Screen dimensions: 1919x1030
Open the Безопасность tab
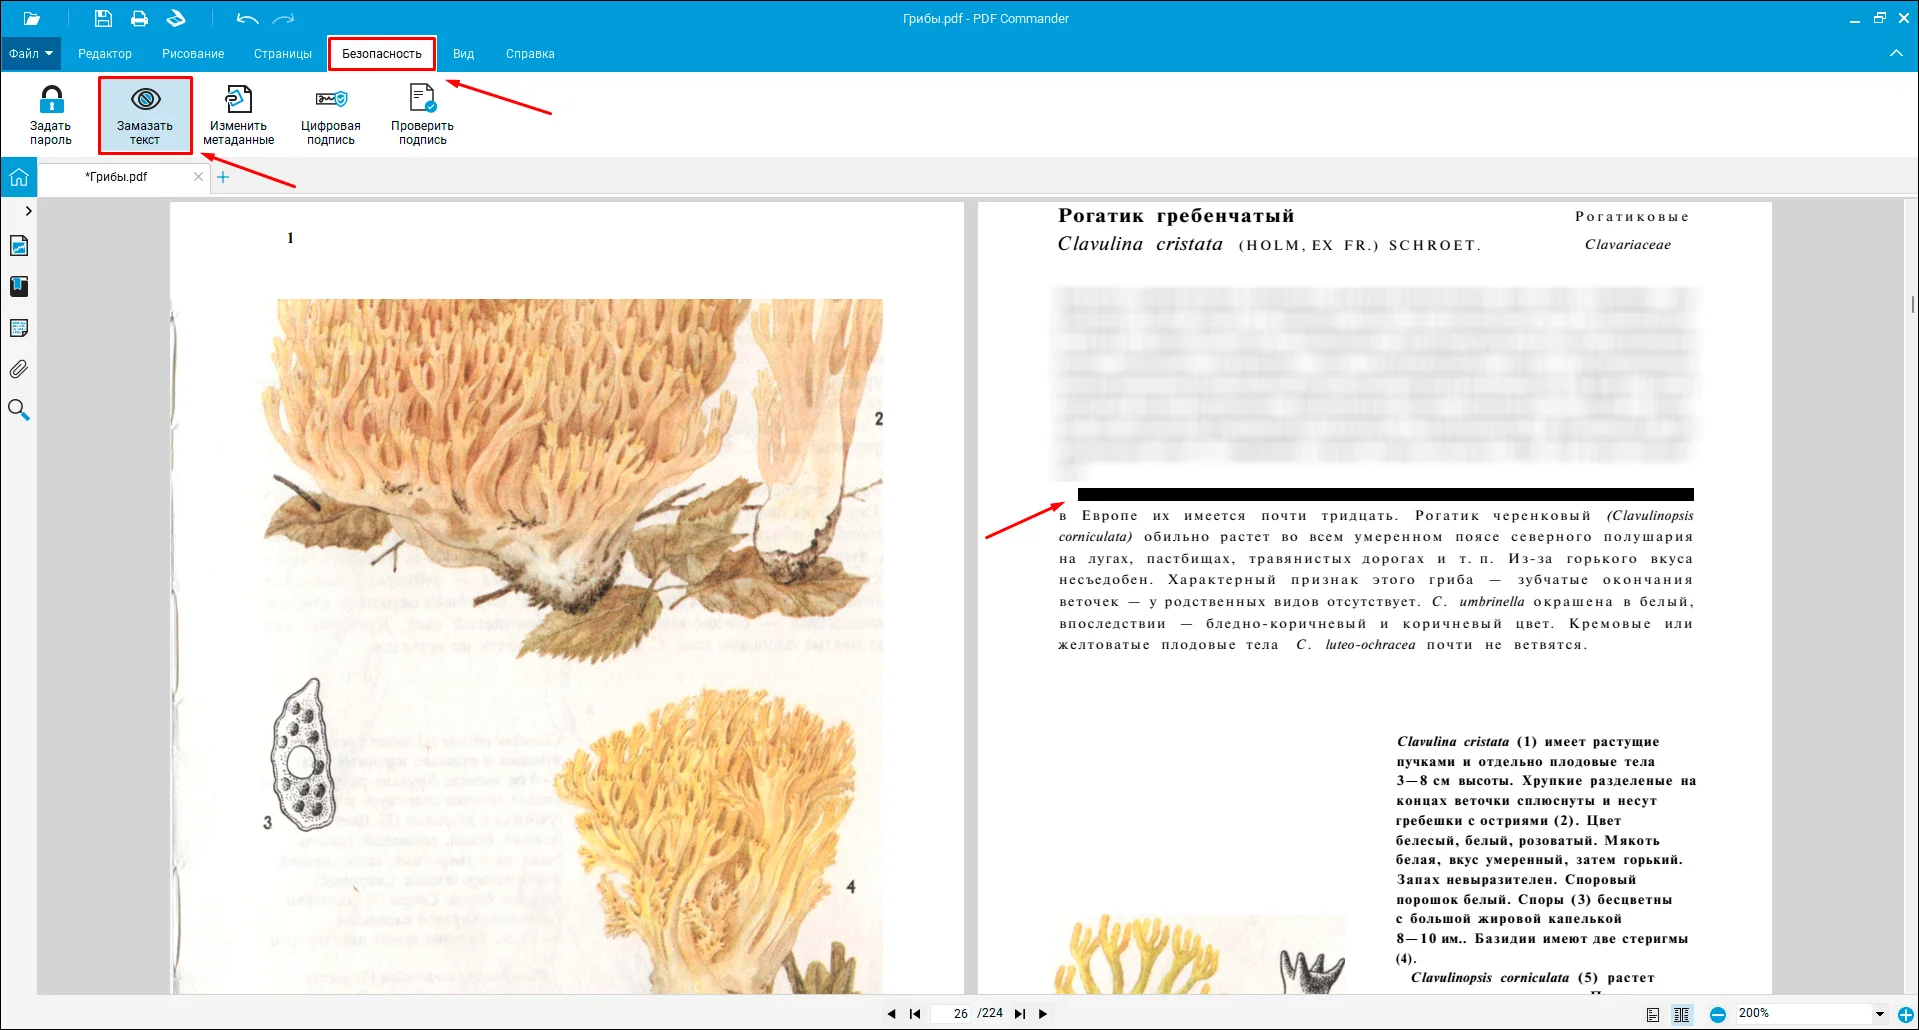tap(382, 54)
